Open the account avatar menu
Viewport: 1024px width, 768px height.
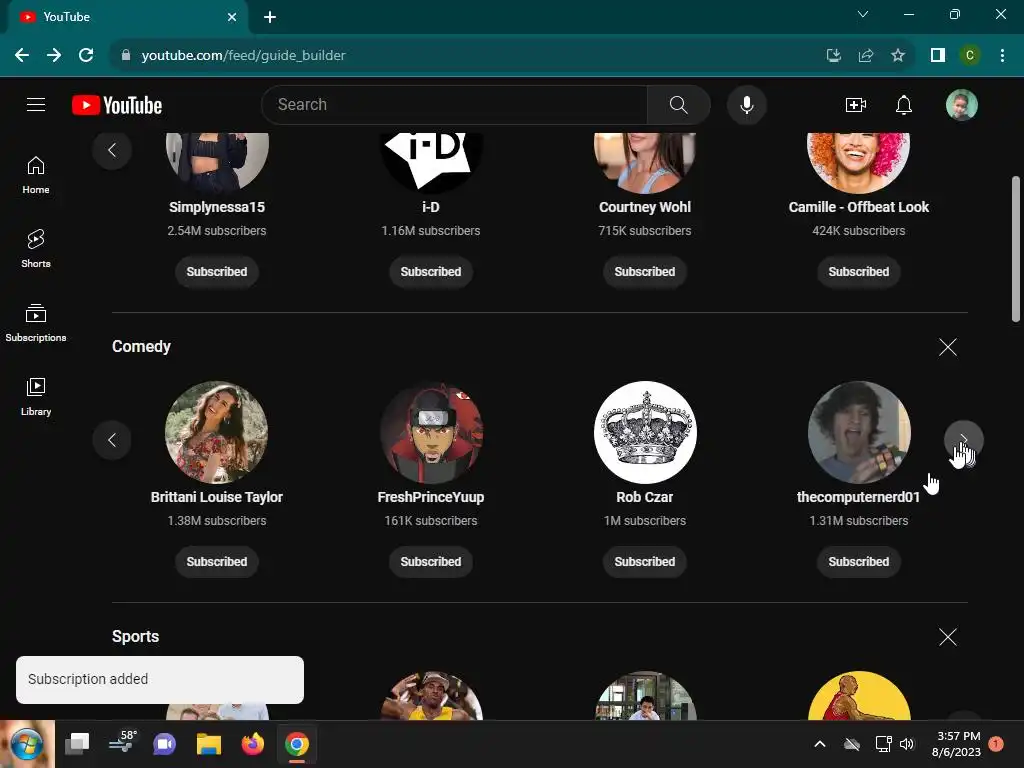coord(961,104)
